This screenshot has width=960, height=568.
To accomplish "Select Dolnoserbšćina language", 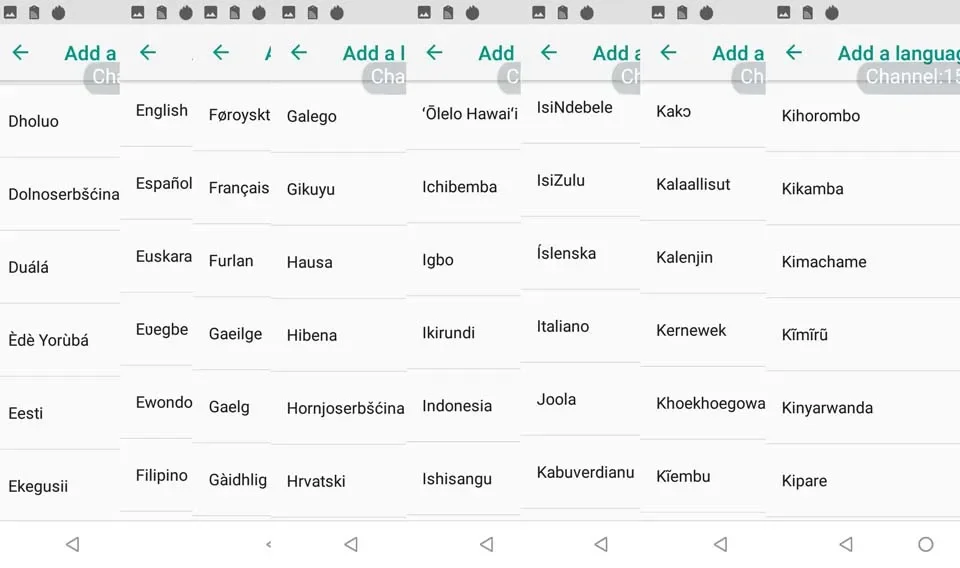I will [x=60, y=194].
